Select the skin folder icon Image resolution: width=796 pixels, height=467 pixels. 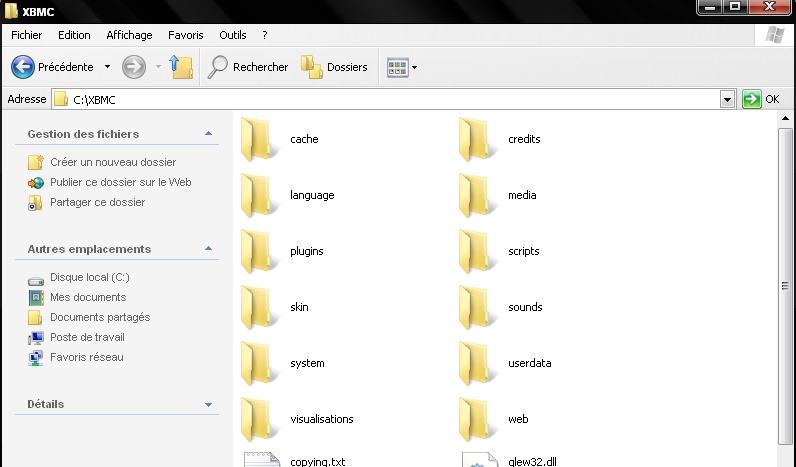click(259, 307)
